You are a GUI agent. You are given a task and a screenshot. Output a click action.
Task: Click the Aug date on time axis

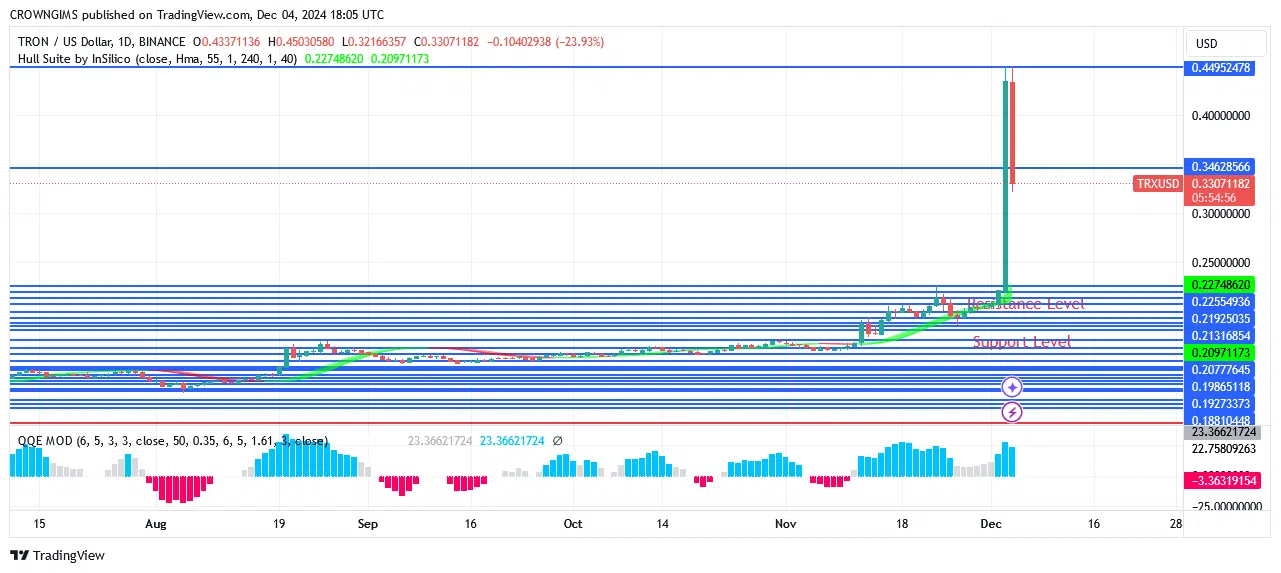[155, 523]
